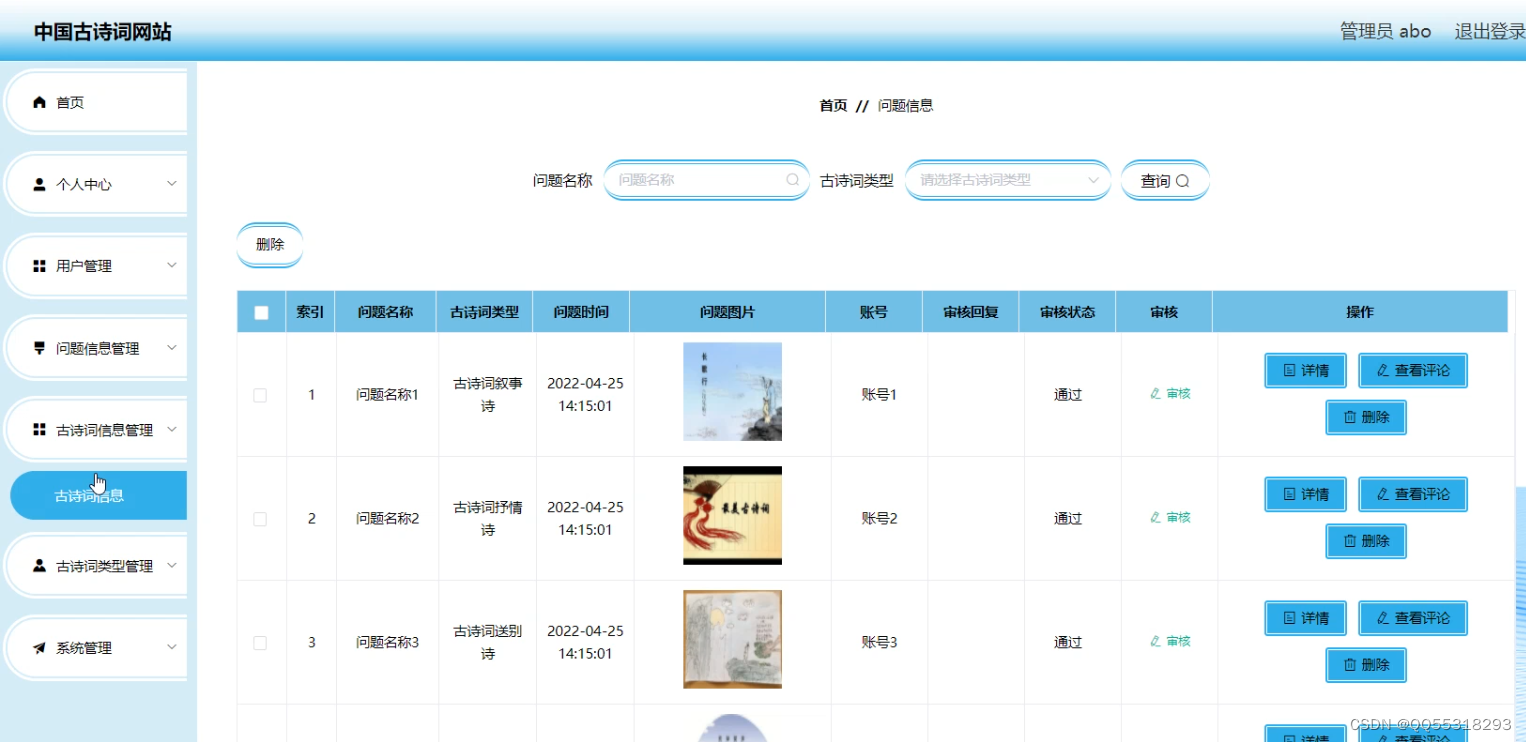Screen dimensions: 1526x742
Task: Click the paper plane icon beside 系统管理
Action: [40, 648]
